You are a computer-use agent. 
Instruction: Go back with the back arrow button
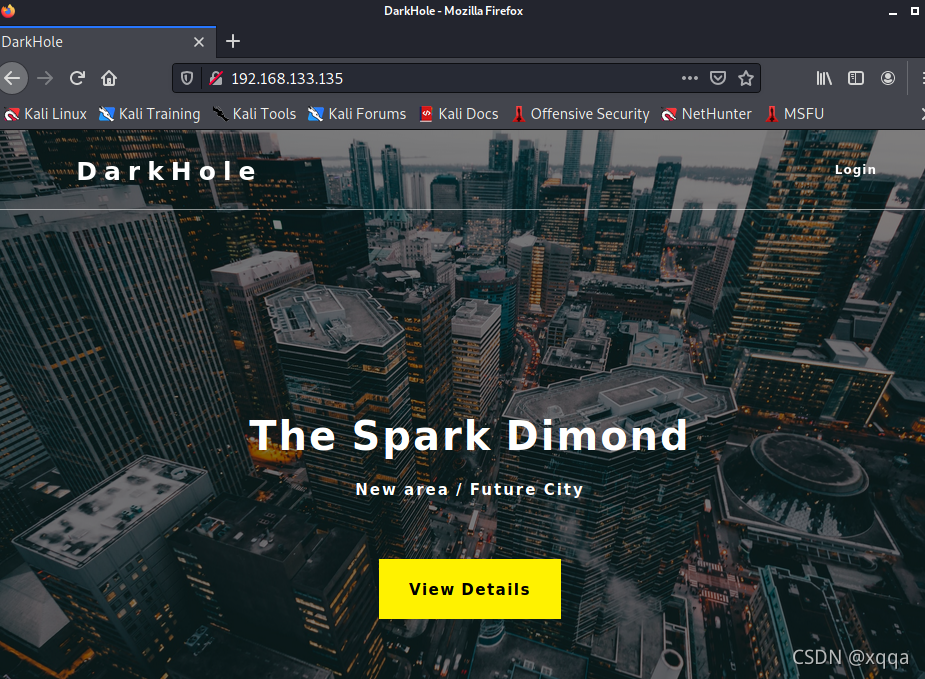(x=12, y=78)
